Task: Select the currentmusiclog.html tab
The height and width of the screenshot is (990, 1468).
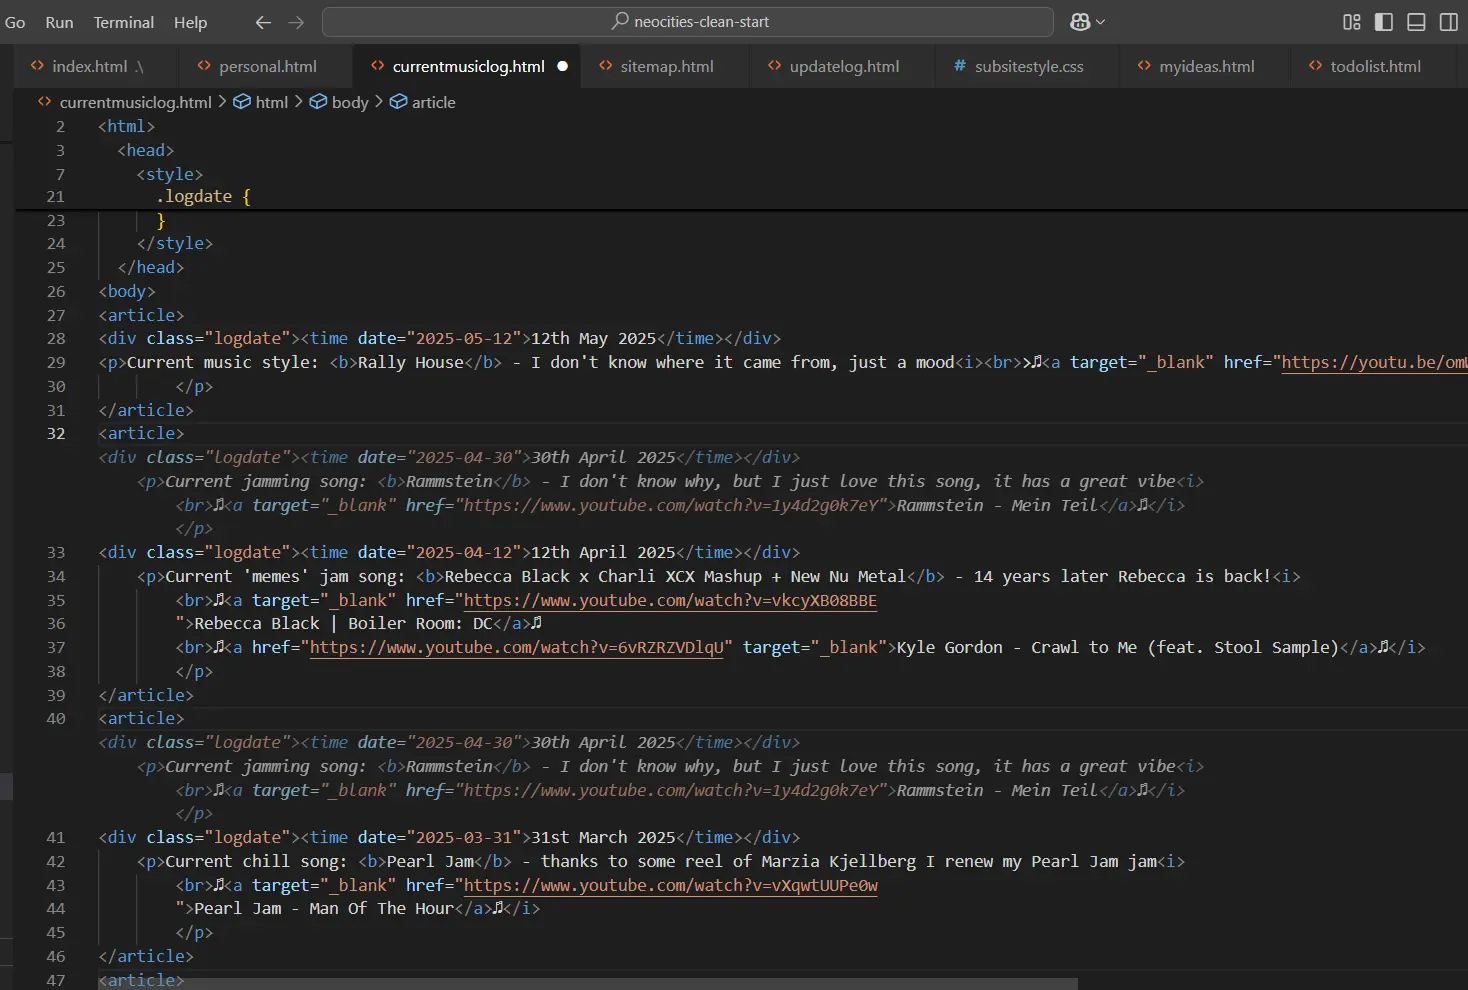Action: (468, 66)
